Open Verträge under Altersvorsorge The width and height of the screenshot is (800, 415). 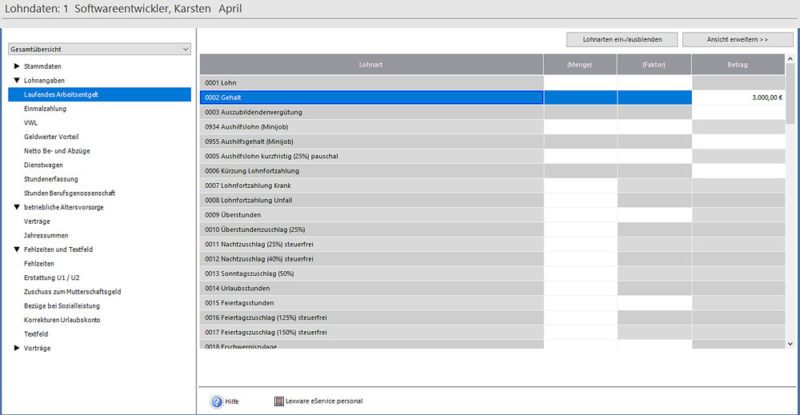point(37,222)
